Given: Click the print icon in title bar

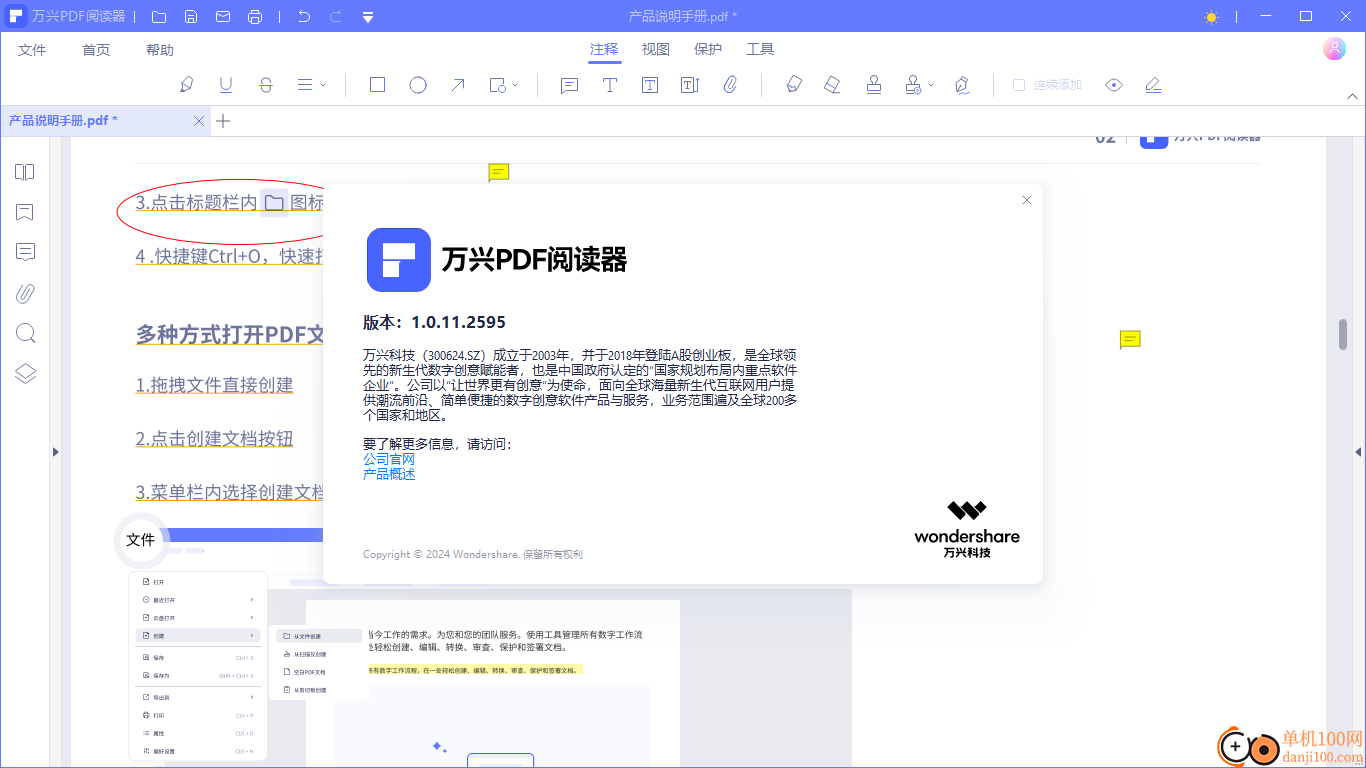Looking at the screenshot, I should coord(255,17).
